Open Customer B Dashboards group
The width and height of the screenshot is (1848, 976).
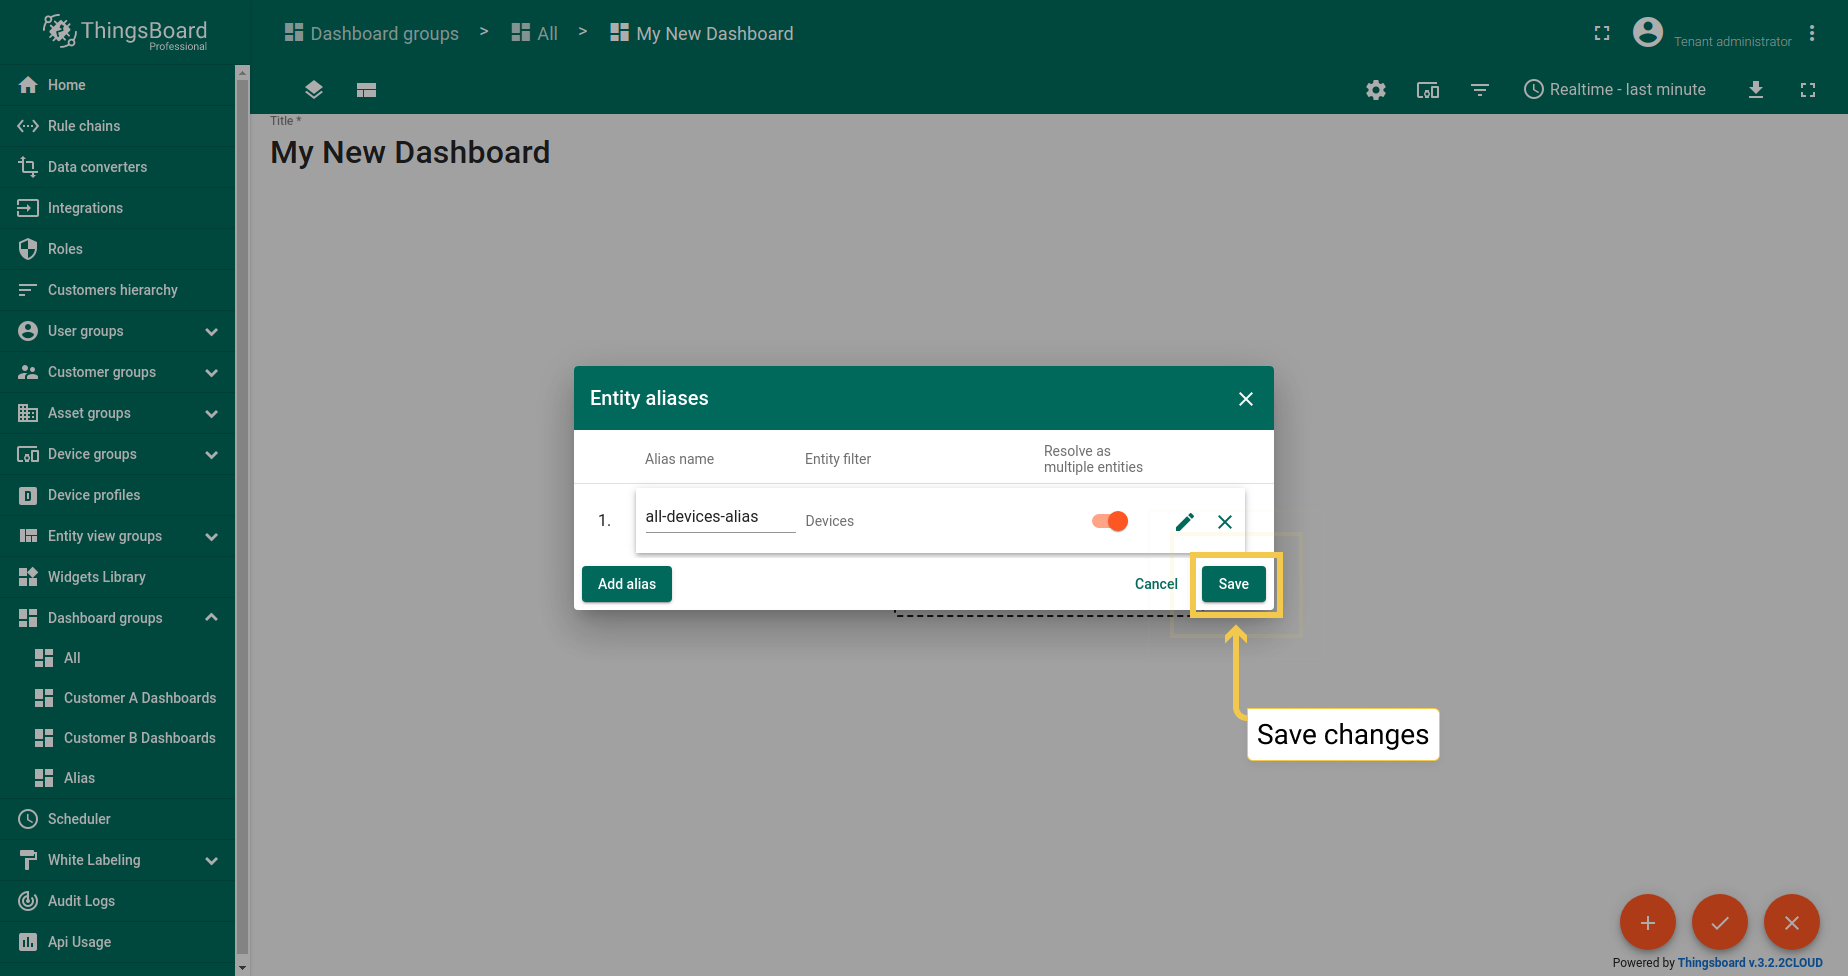pos(117,738)
